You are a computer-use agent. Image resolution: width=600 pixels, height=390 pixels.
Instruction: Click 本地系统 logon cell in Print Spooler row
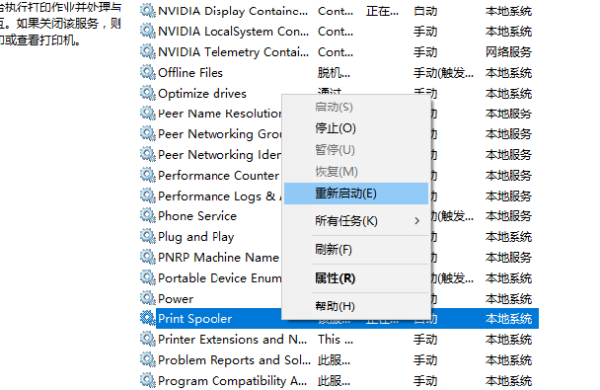(509, 319)
